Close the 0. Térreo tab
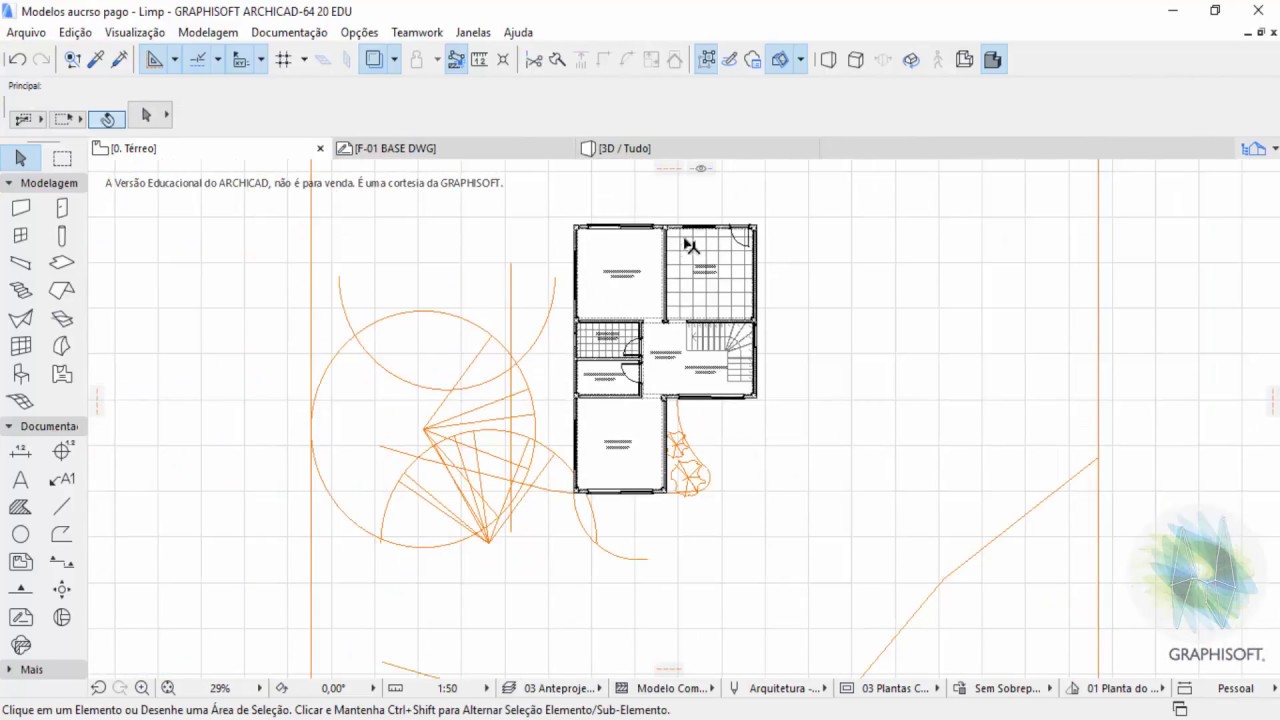Screen dimensions: 1280x720 (x=320, y=148)
